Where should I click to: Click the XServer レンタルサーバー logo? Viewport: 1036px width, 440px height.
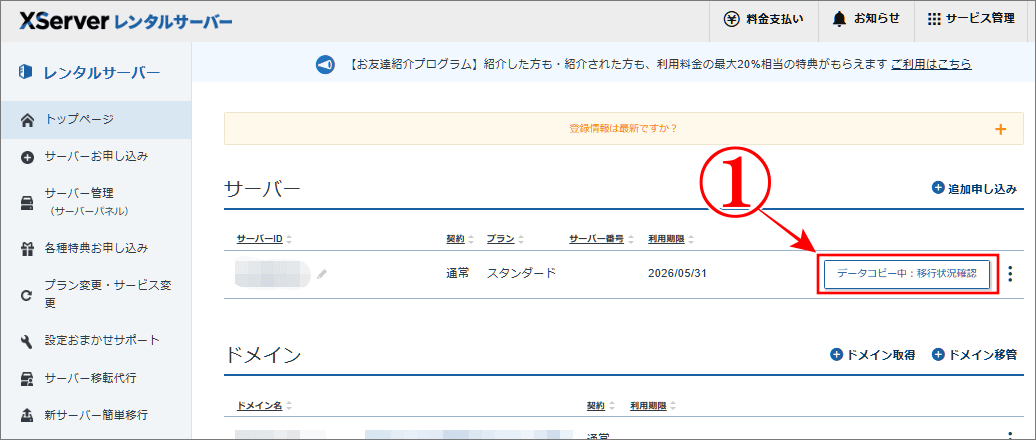pos(126,20)
